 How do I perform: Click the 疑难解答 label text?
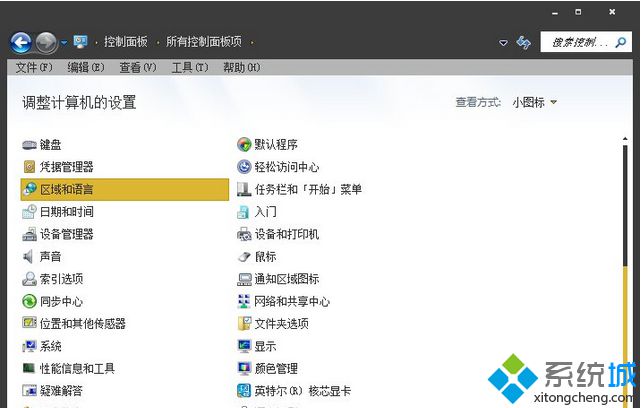(61, 391)
